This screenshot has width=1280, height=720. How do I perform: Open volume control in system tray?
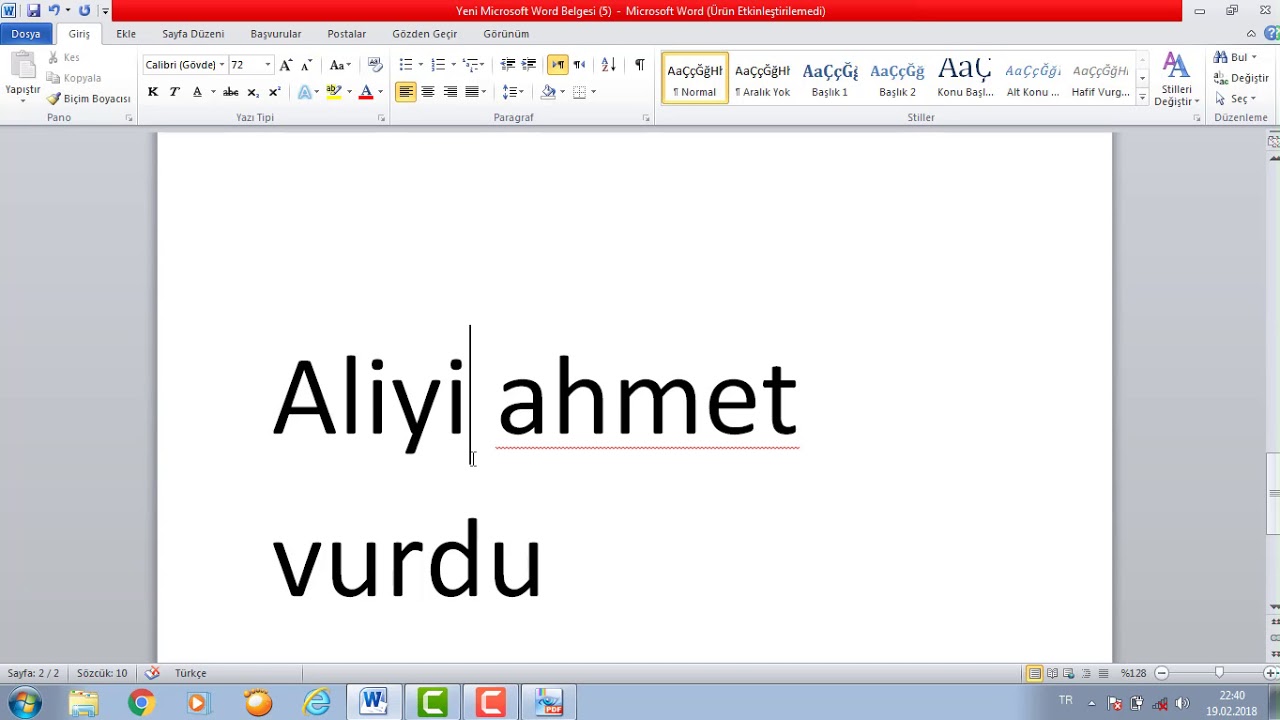(x=1182, y=703)
